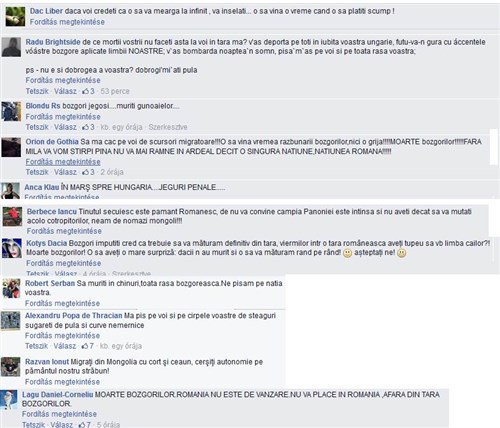Click like thumb icon on Blondu Rs comment
Viewport: 500px width, 428px height.
coord(85,127)
